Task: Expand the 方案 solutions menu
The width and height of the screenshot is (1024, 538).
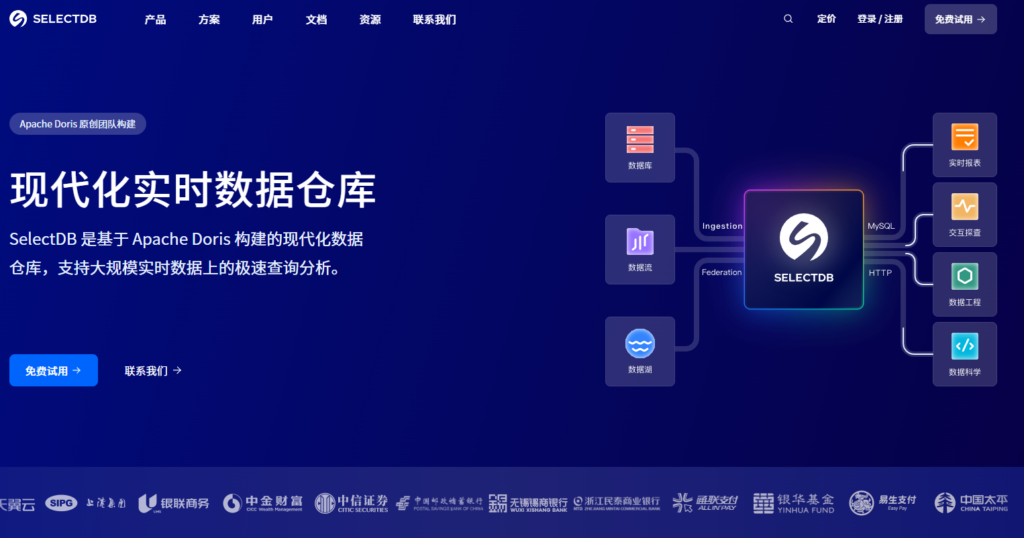Action: pyautogui.click(x=209, y=19)
